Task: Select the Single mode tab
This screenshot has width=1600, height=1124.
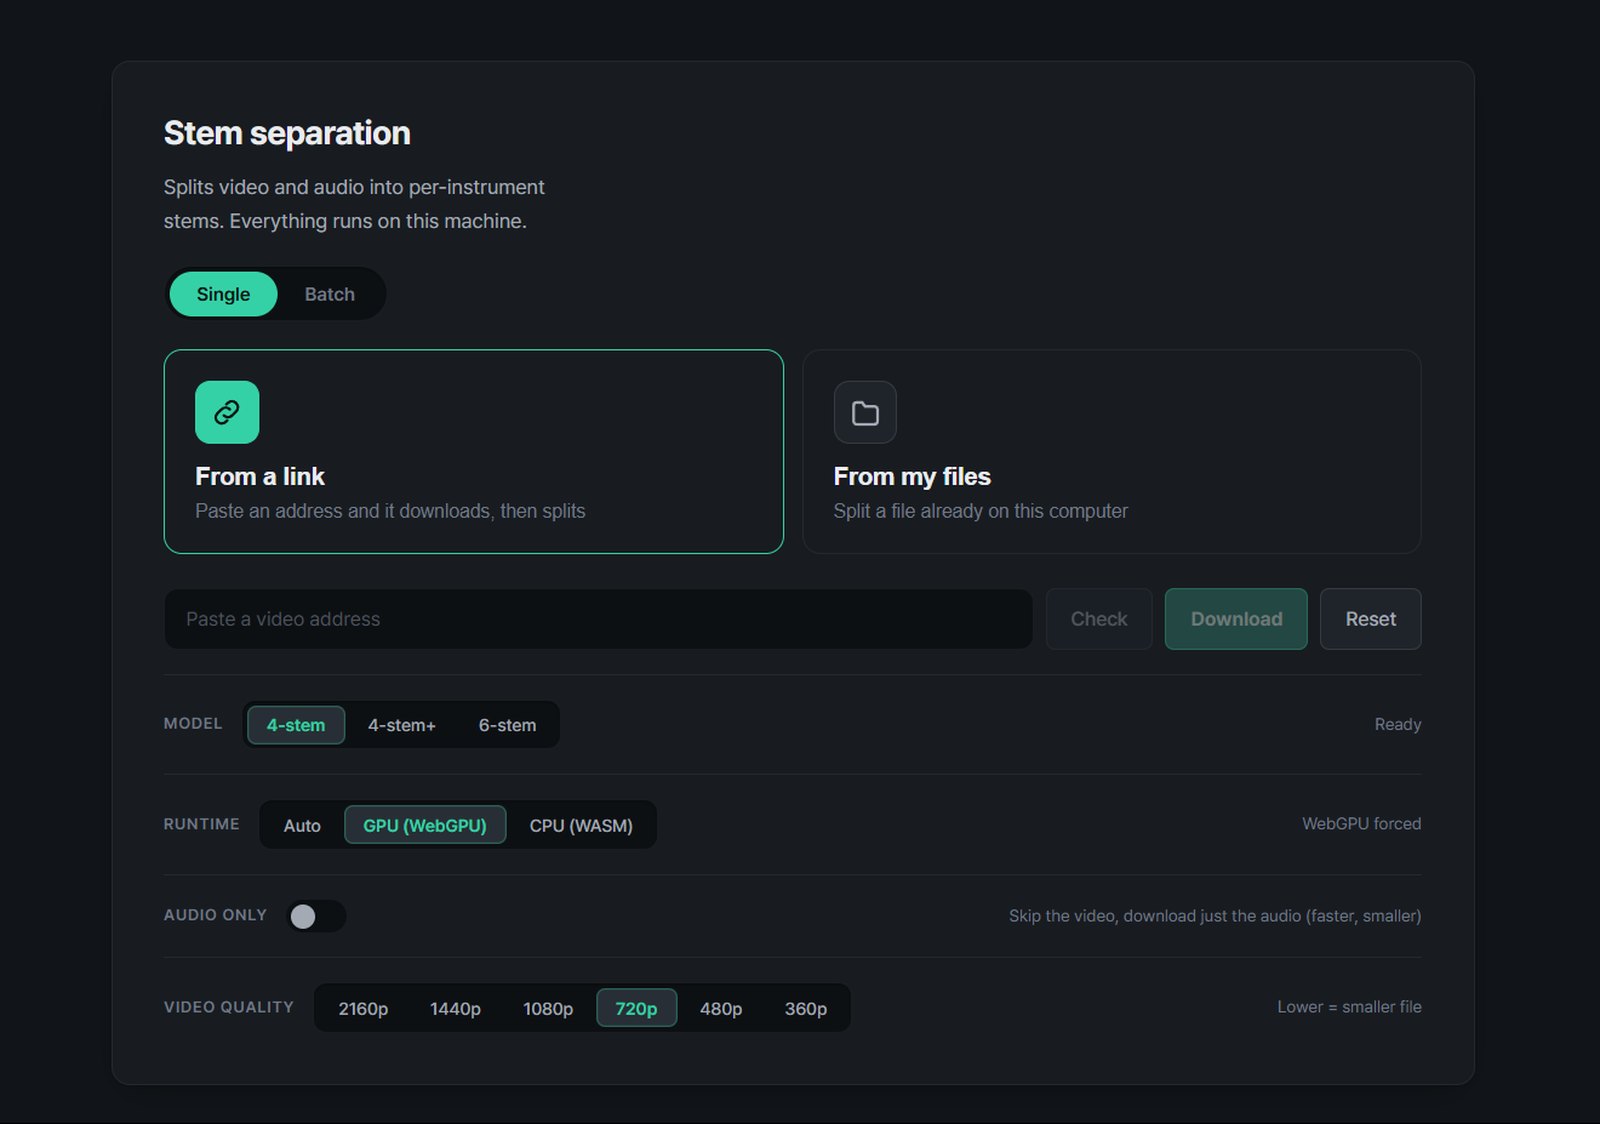Action: (x=223, y=294)
